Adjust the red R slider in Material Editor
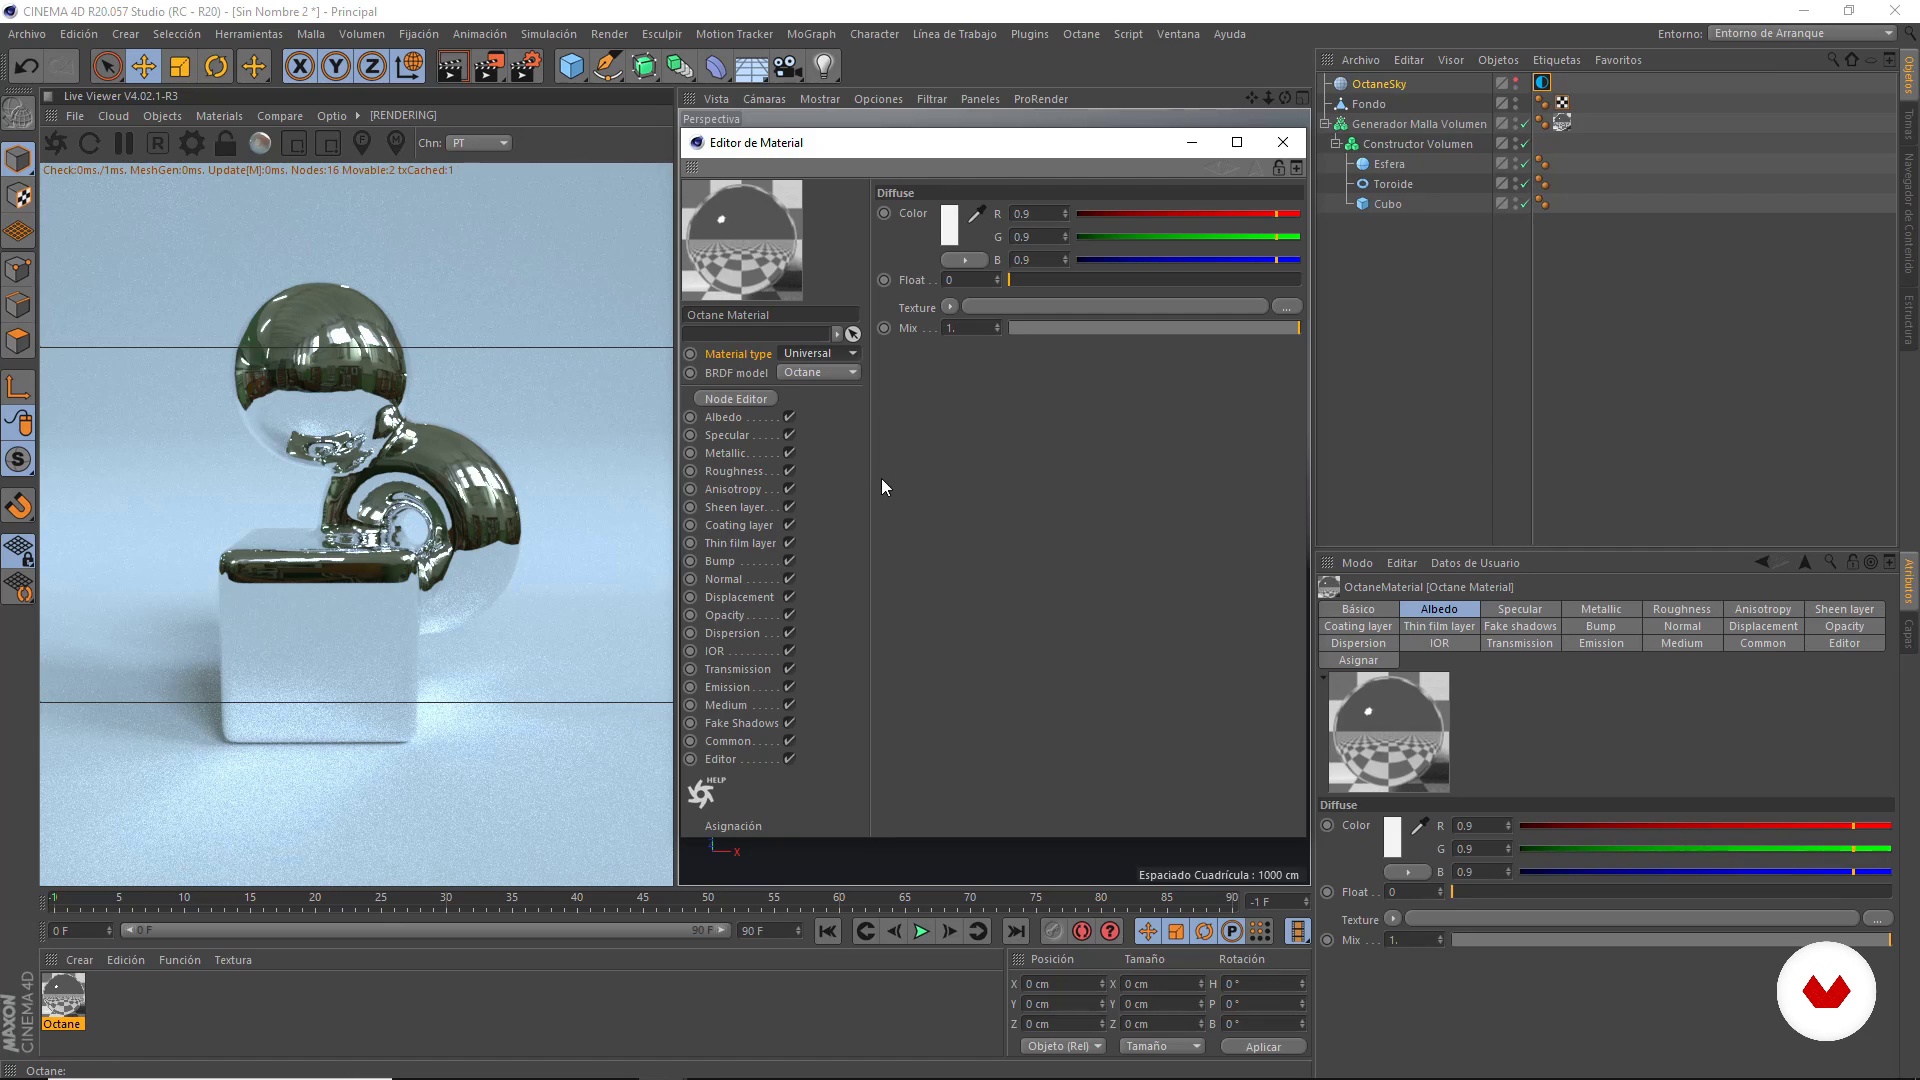 tap(1188, 214)
